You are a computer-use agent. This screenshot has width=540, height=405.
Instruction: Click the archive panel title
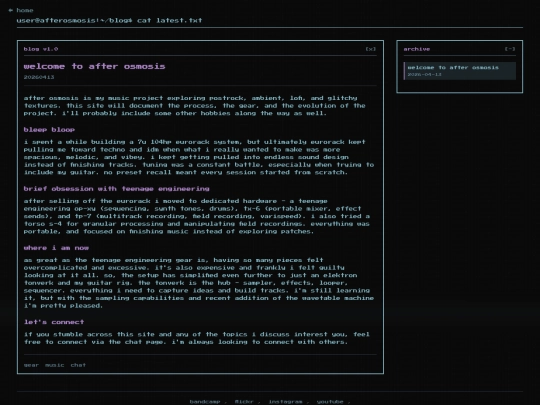click(x=417, y=49)
